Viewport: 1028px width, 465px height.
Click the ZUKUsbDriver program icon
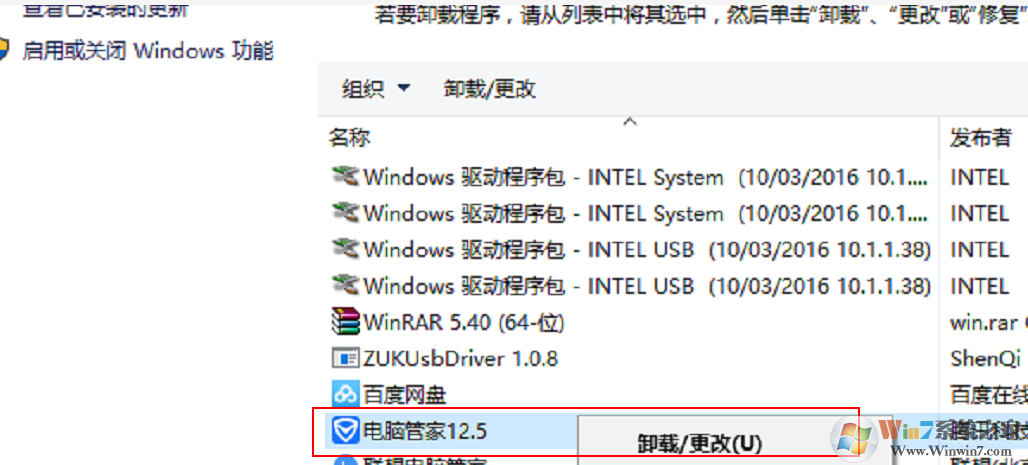tap(345, 358)
